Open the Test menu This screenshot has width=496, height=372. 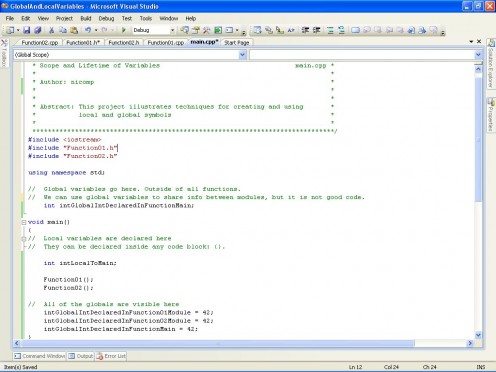coord(127,18)
